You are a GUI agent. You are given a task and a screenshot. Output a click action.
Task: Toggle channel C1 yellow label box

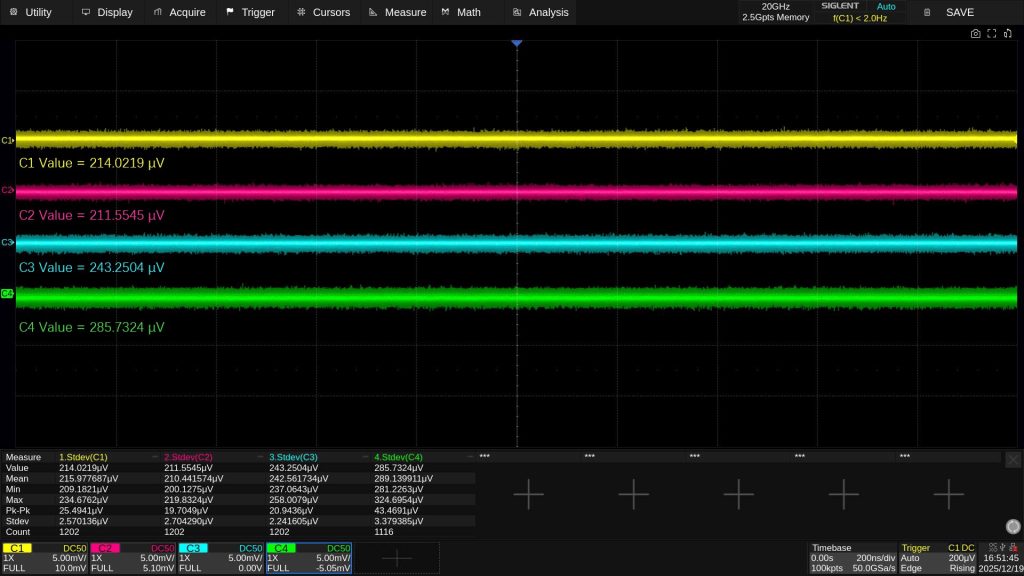point(17,548)
